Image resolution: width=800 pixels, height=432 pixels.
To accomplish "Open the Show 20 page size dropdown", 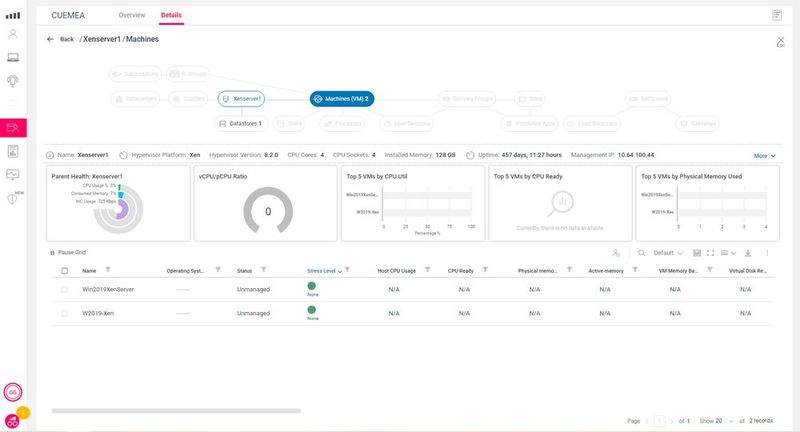I will [x=716, y=421].
